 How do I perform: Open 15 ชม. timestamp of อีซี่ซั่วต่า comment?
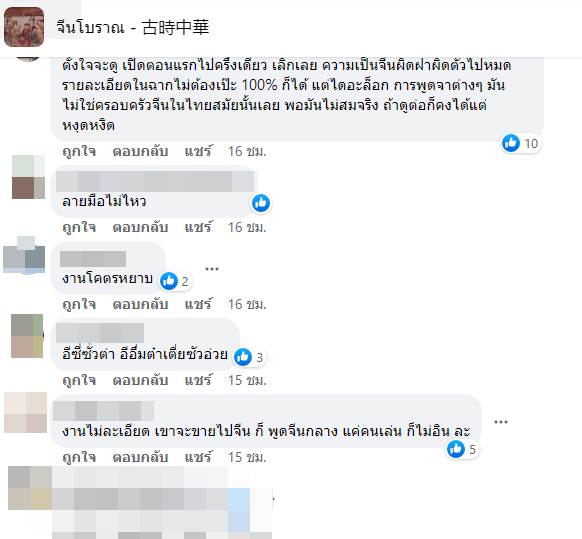(247, 380)
